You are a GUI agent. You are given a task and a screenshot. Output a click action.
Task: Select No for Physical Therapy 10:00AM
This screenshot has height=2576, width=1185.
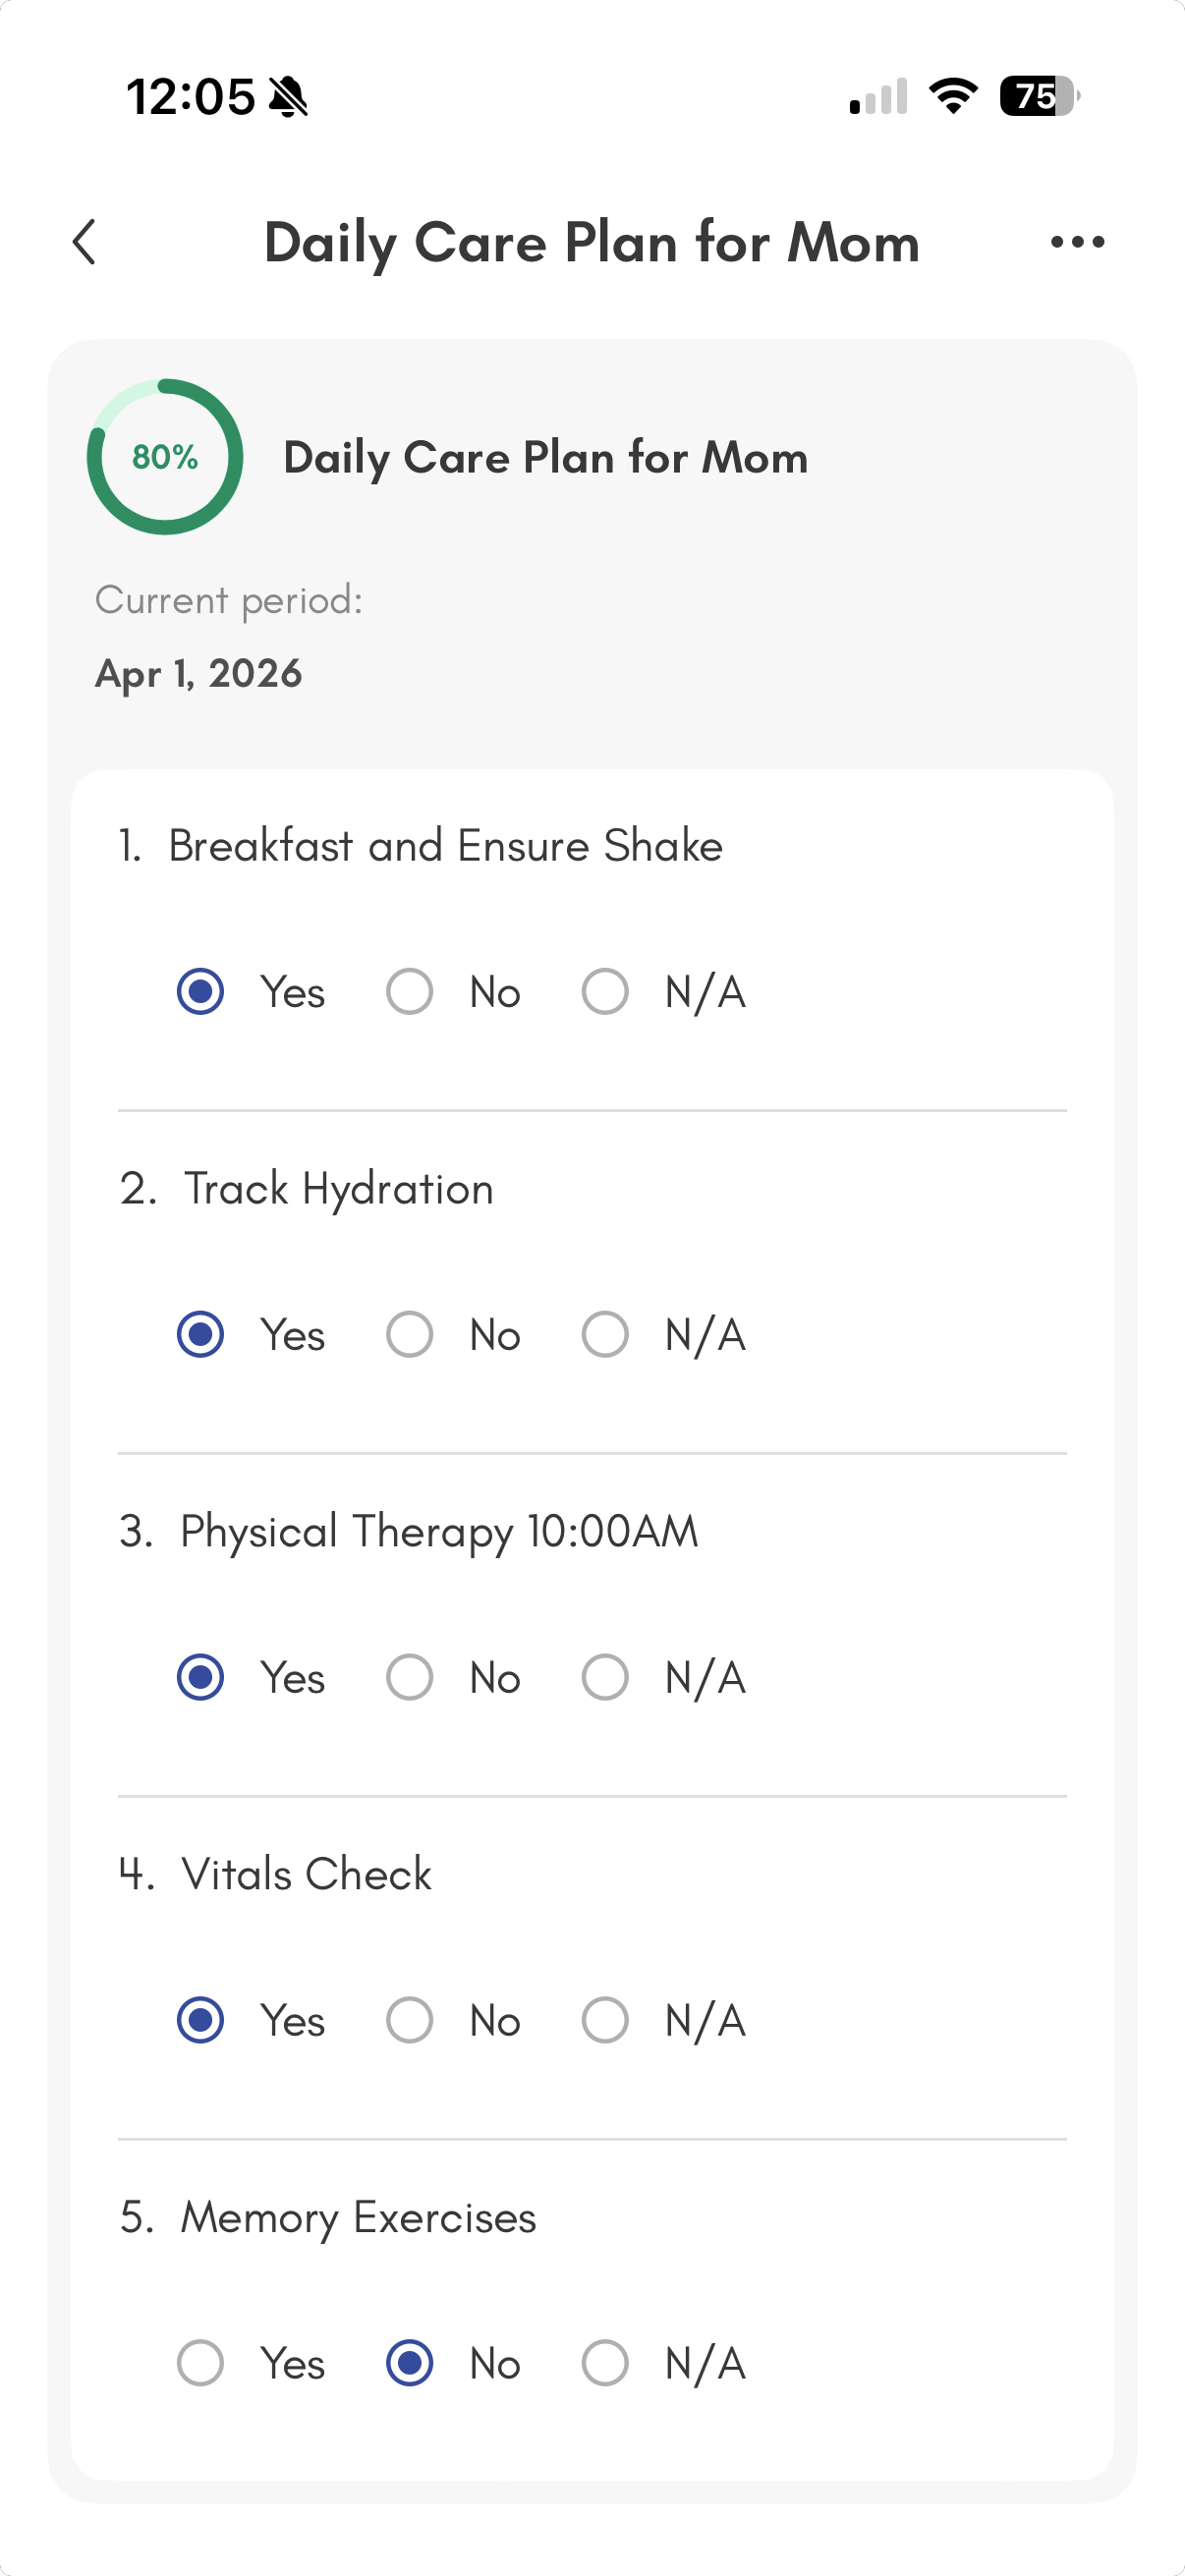tap(410, 1677)
